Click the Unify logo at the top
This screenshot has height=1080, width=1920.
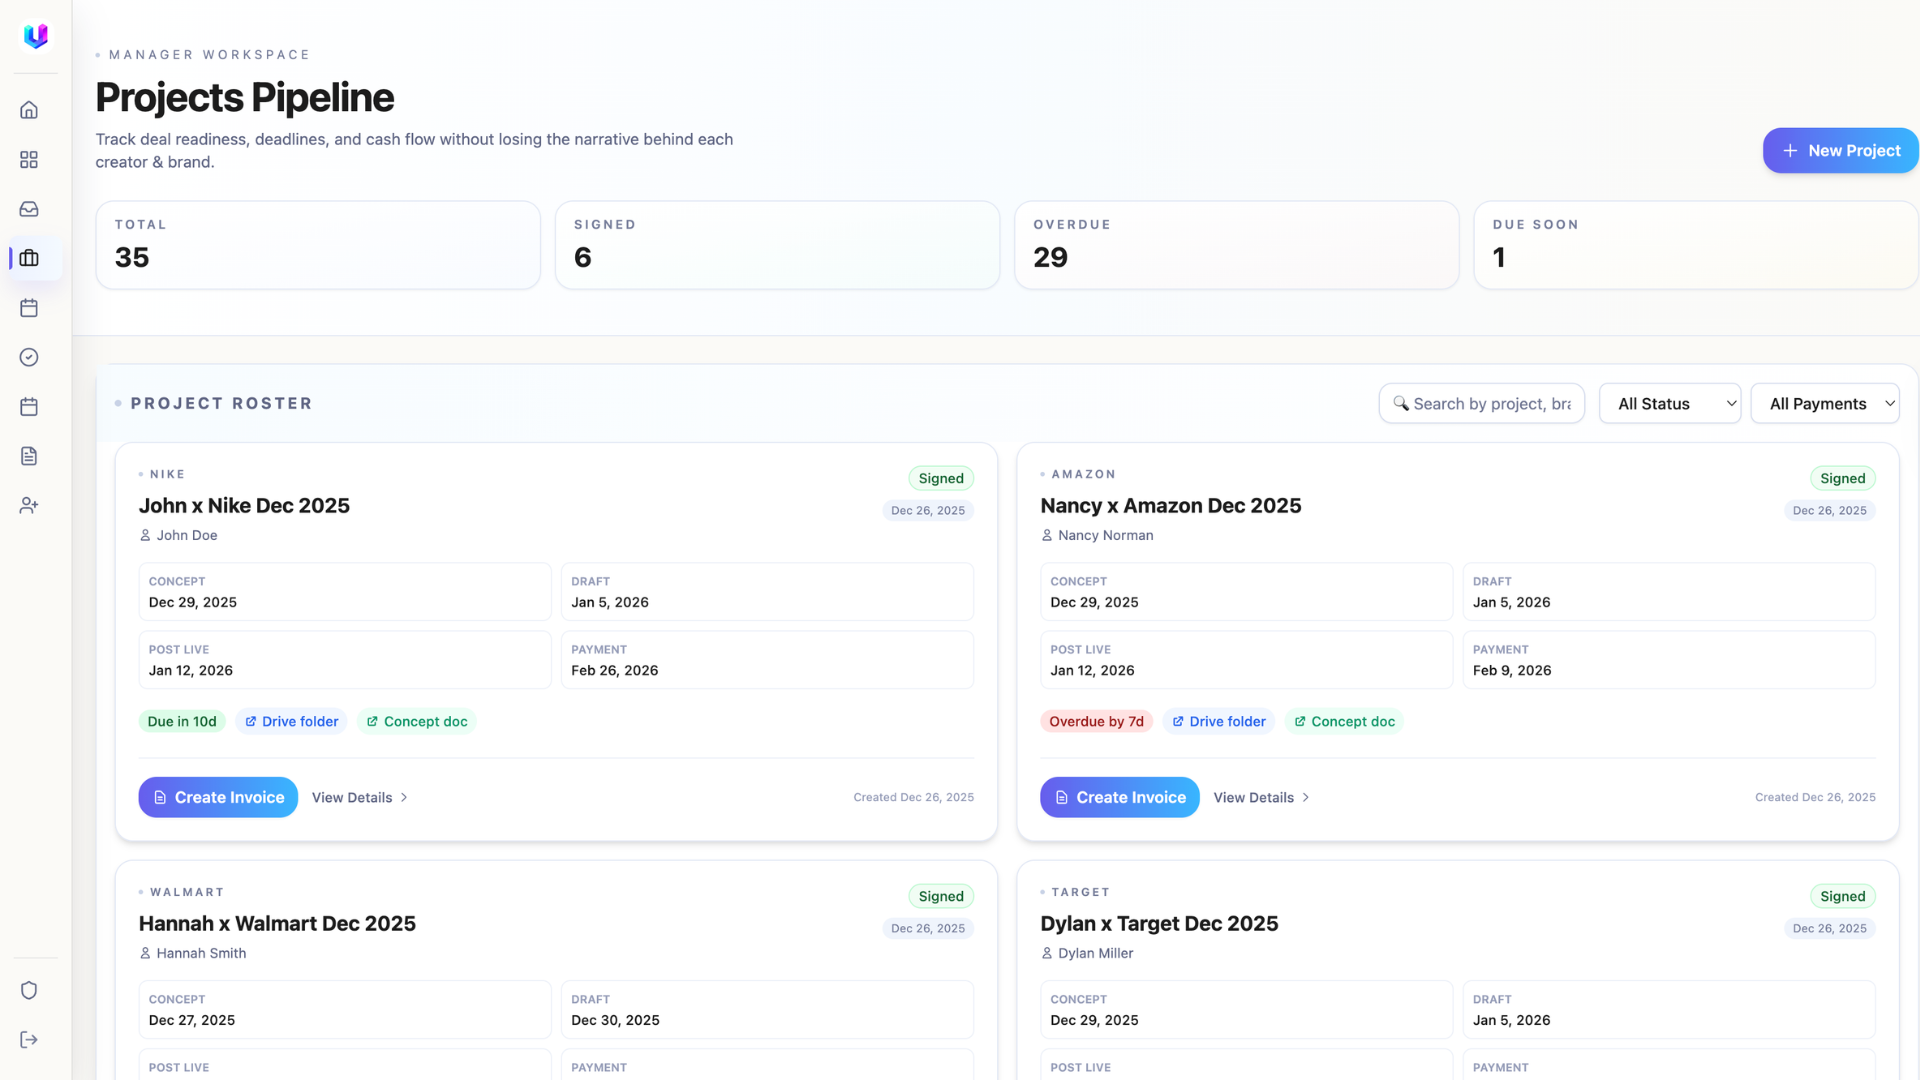[35, 36]
